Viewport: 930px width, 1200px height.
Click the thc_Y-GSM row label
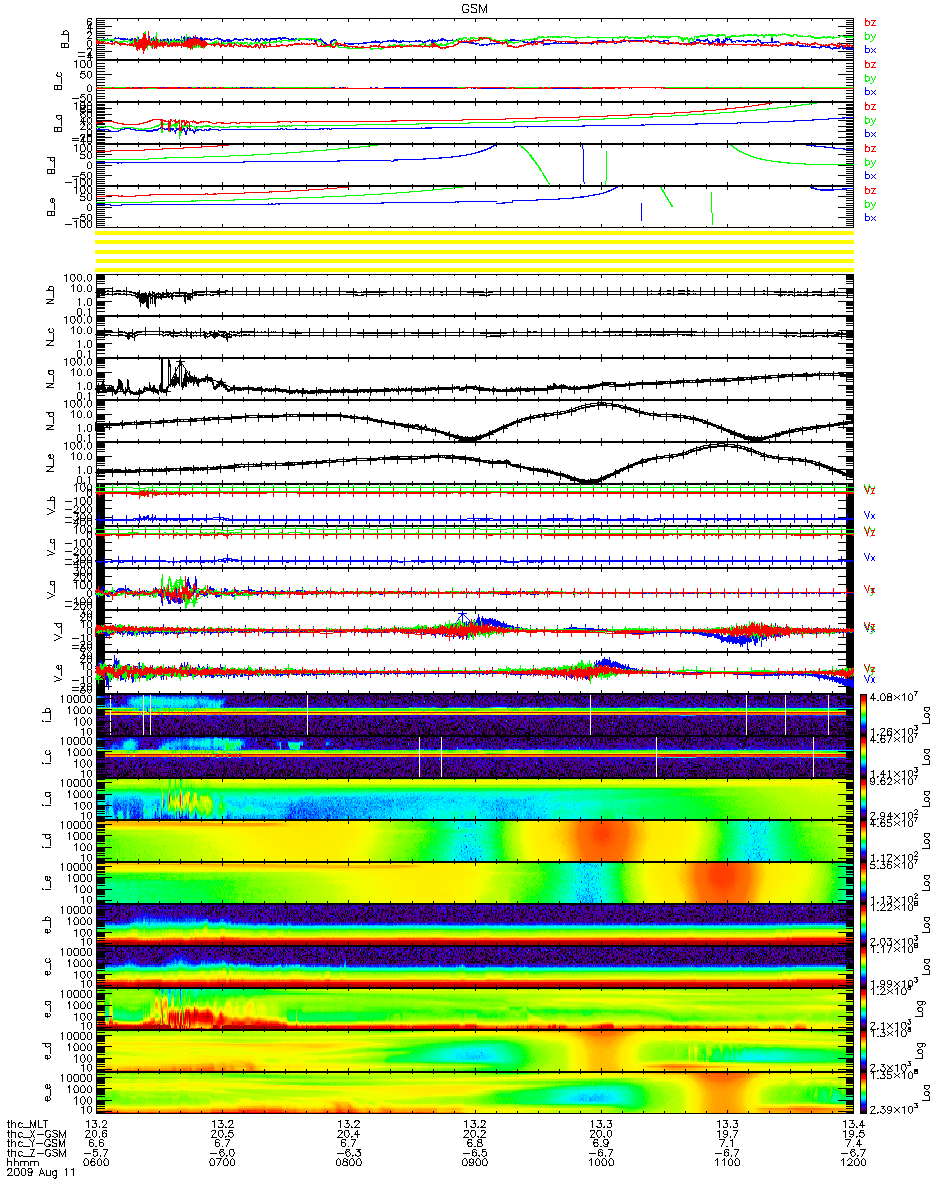pyautogui.click(x=35, y=1143)
